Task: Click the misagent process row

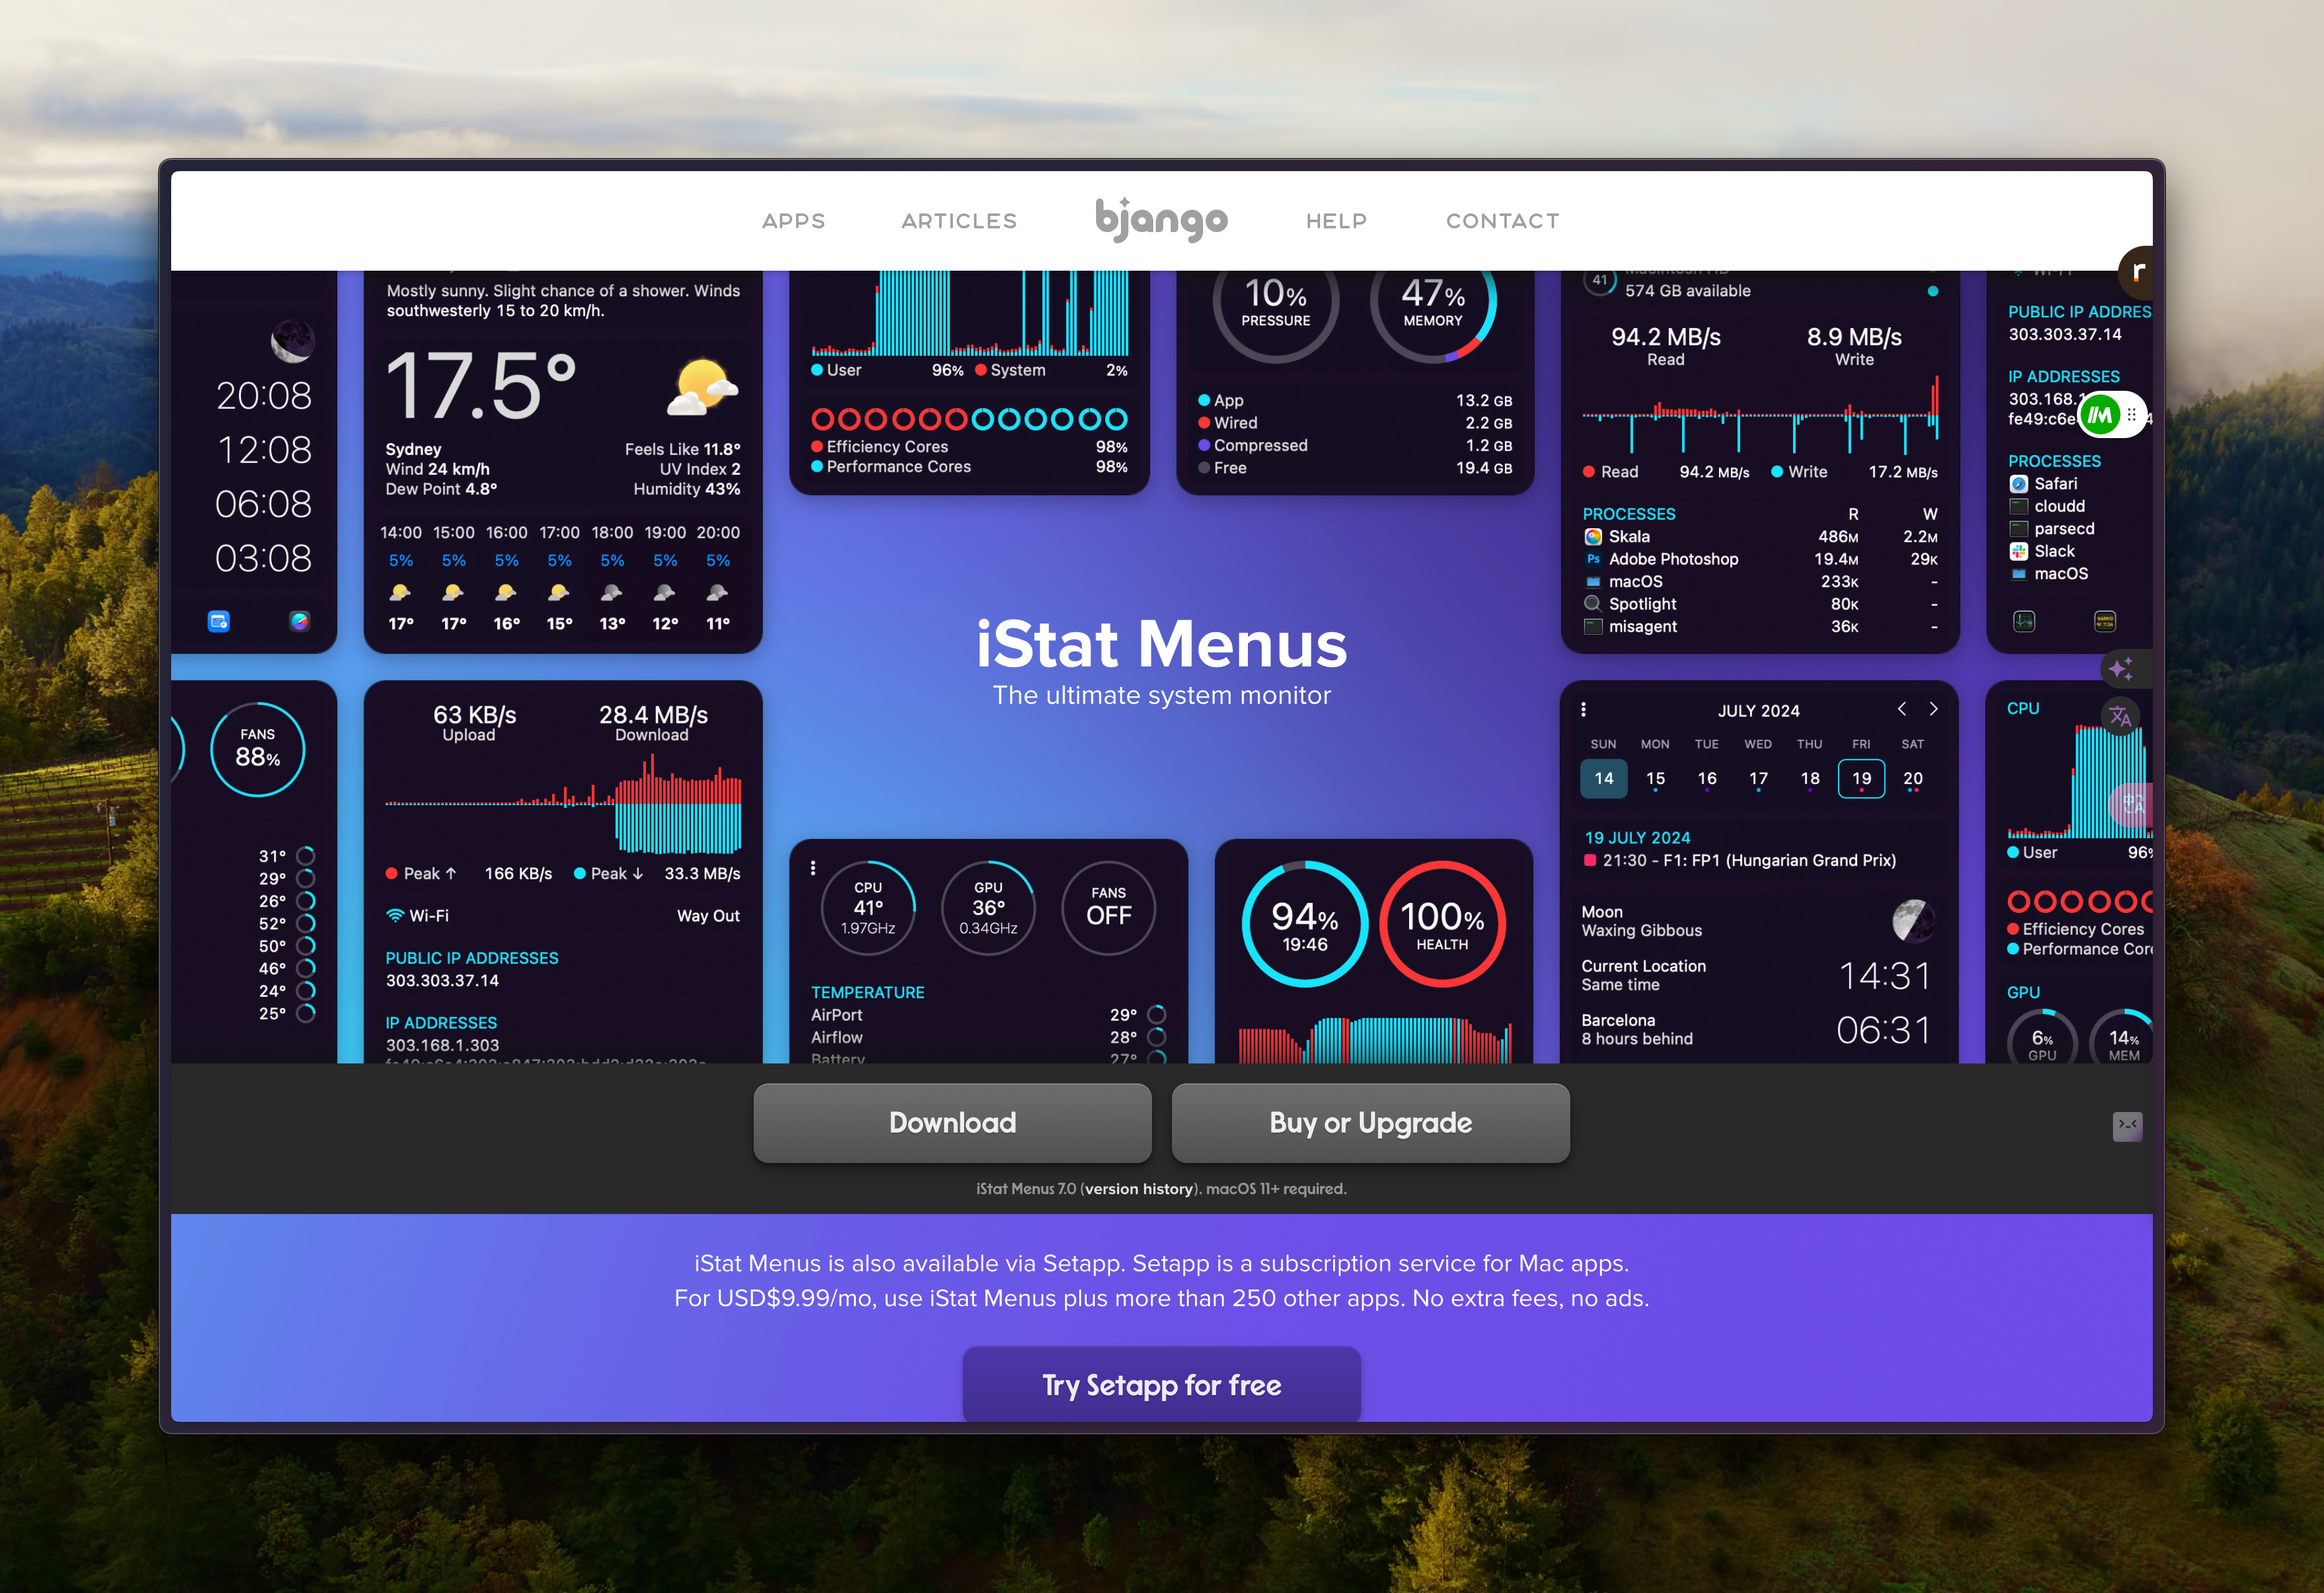Action: [1760, 626]
